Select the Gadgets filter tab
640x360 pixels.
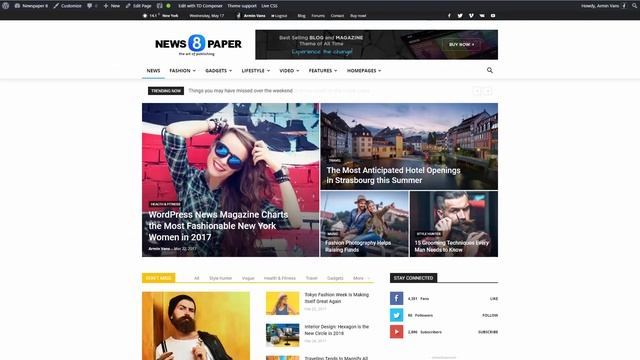click(x=335, y=278)
